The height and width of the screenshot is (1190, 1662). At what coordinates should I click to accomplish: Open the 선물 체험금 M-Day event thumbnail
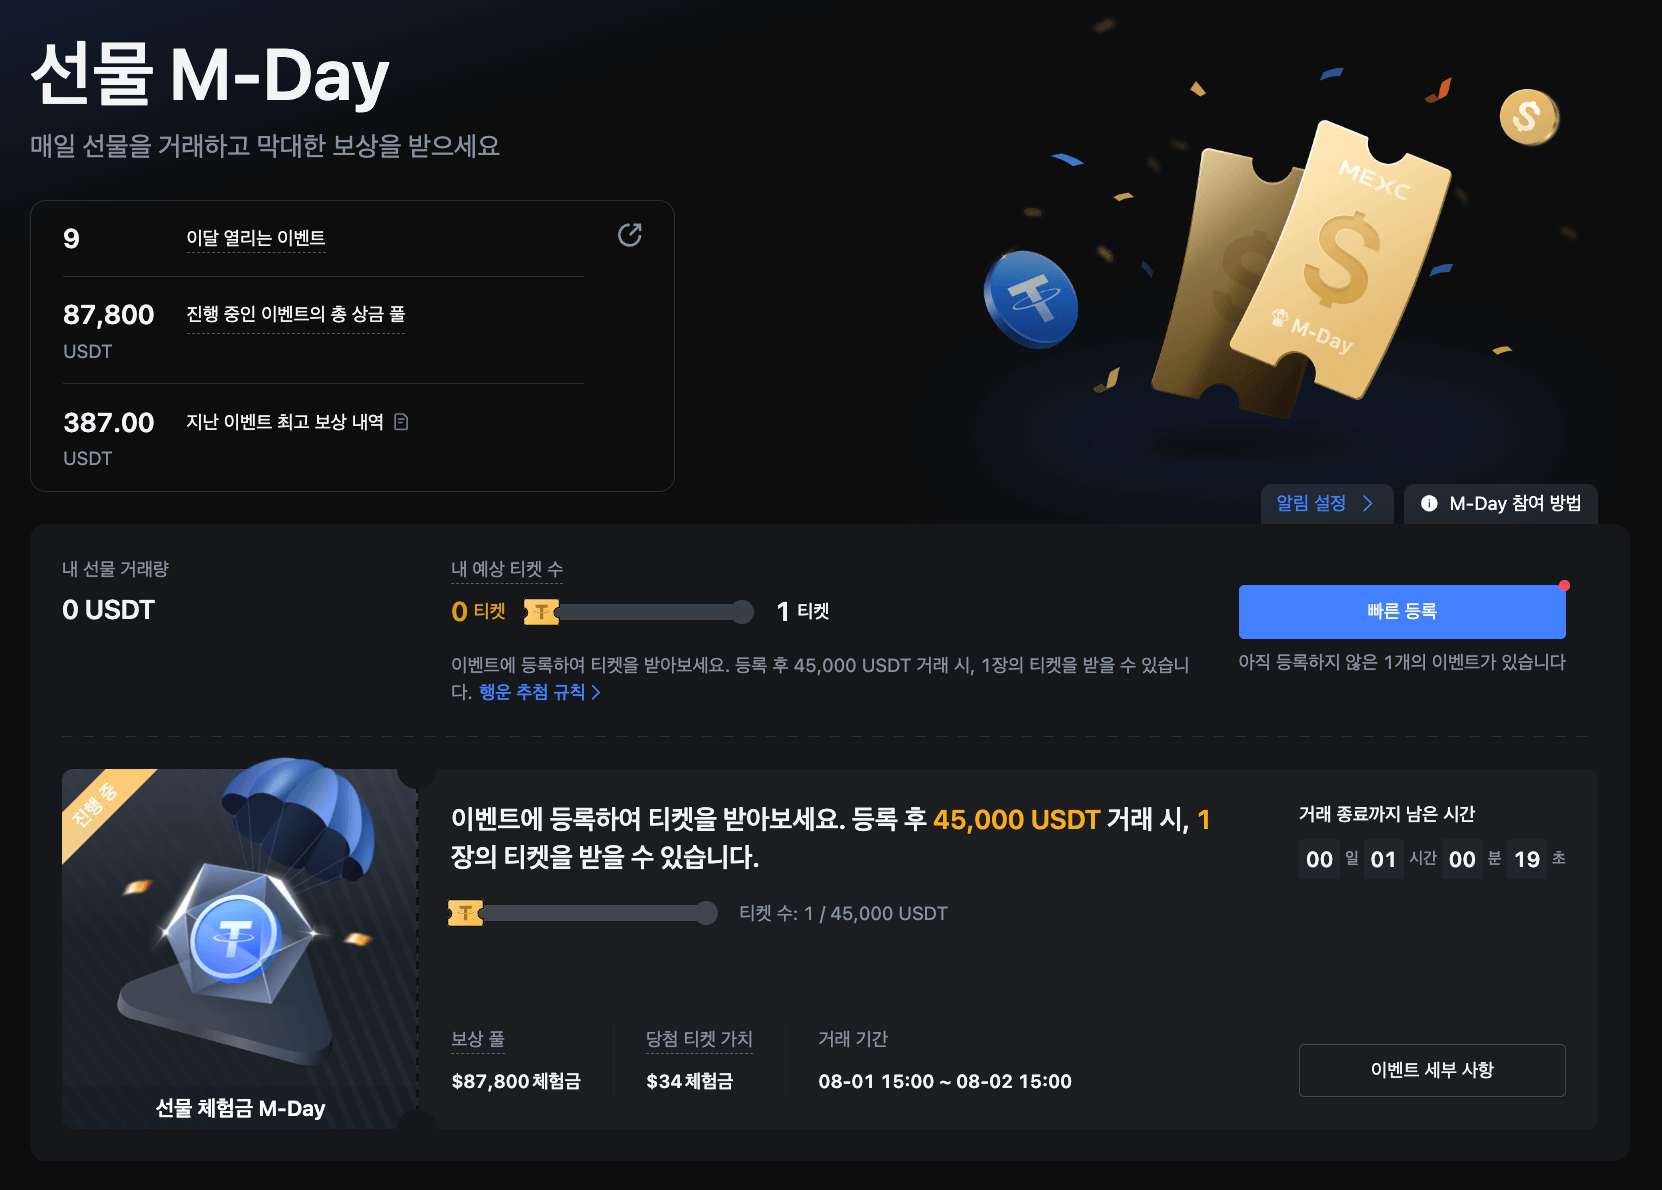pyautogui.click(x=240, y=949)
